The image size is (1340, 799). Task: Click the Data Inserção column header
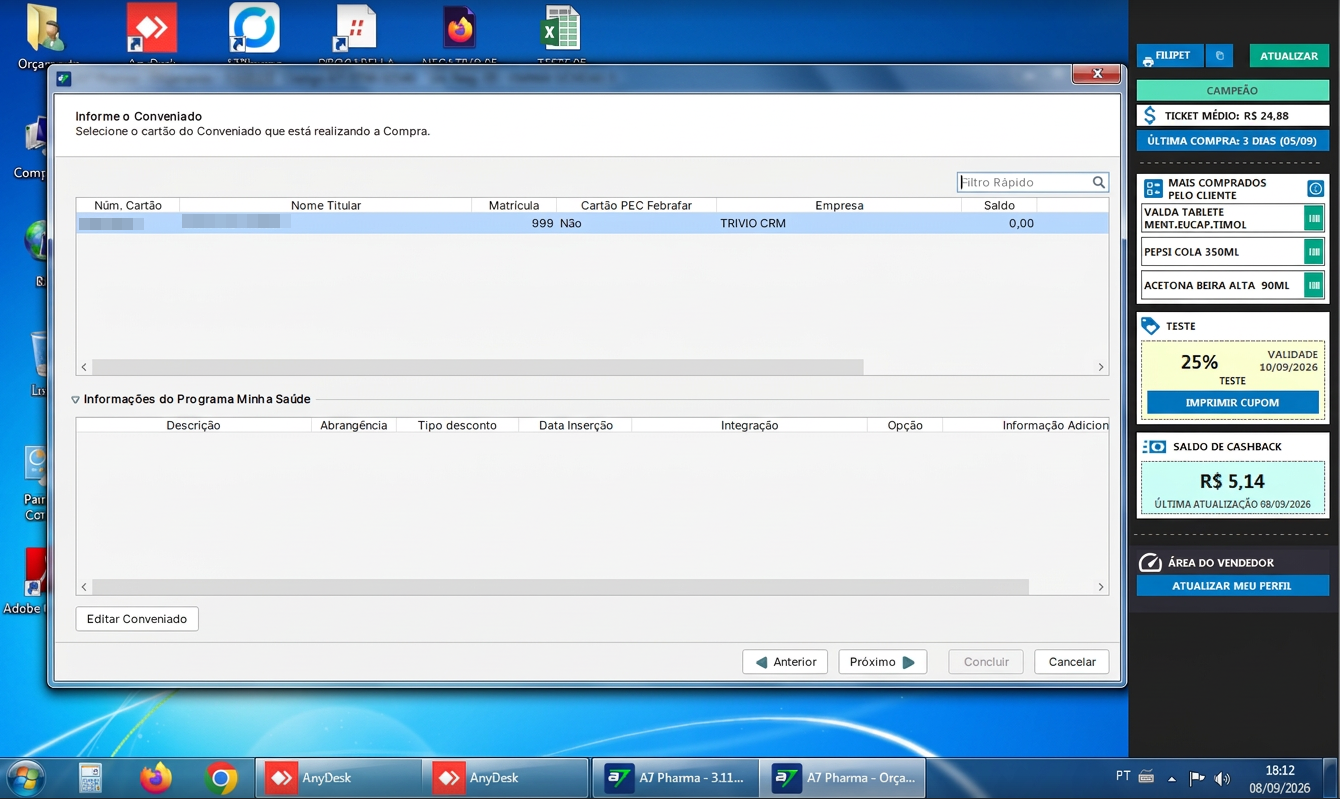pyautogui.click(x=575, y=425)
